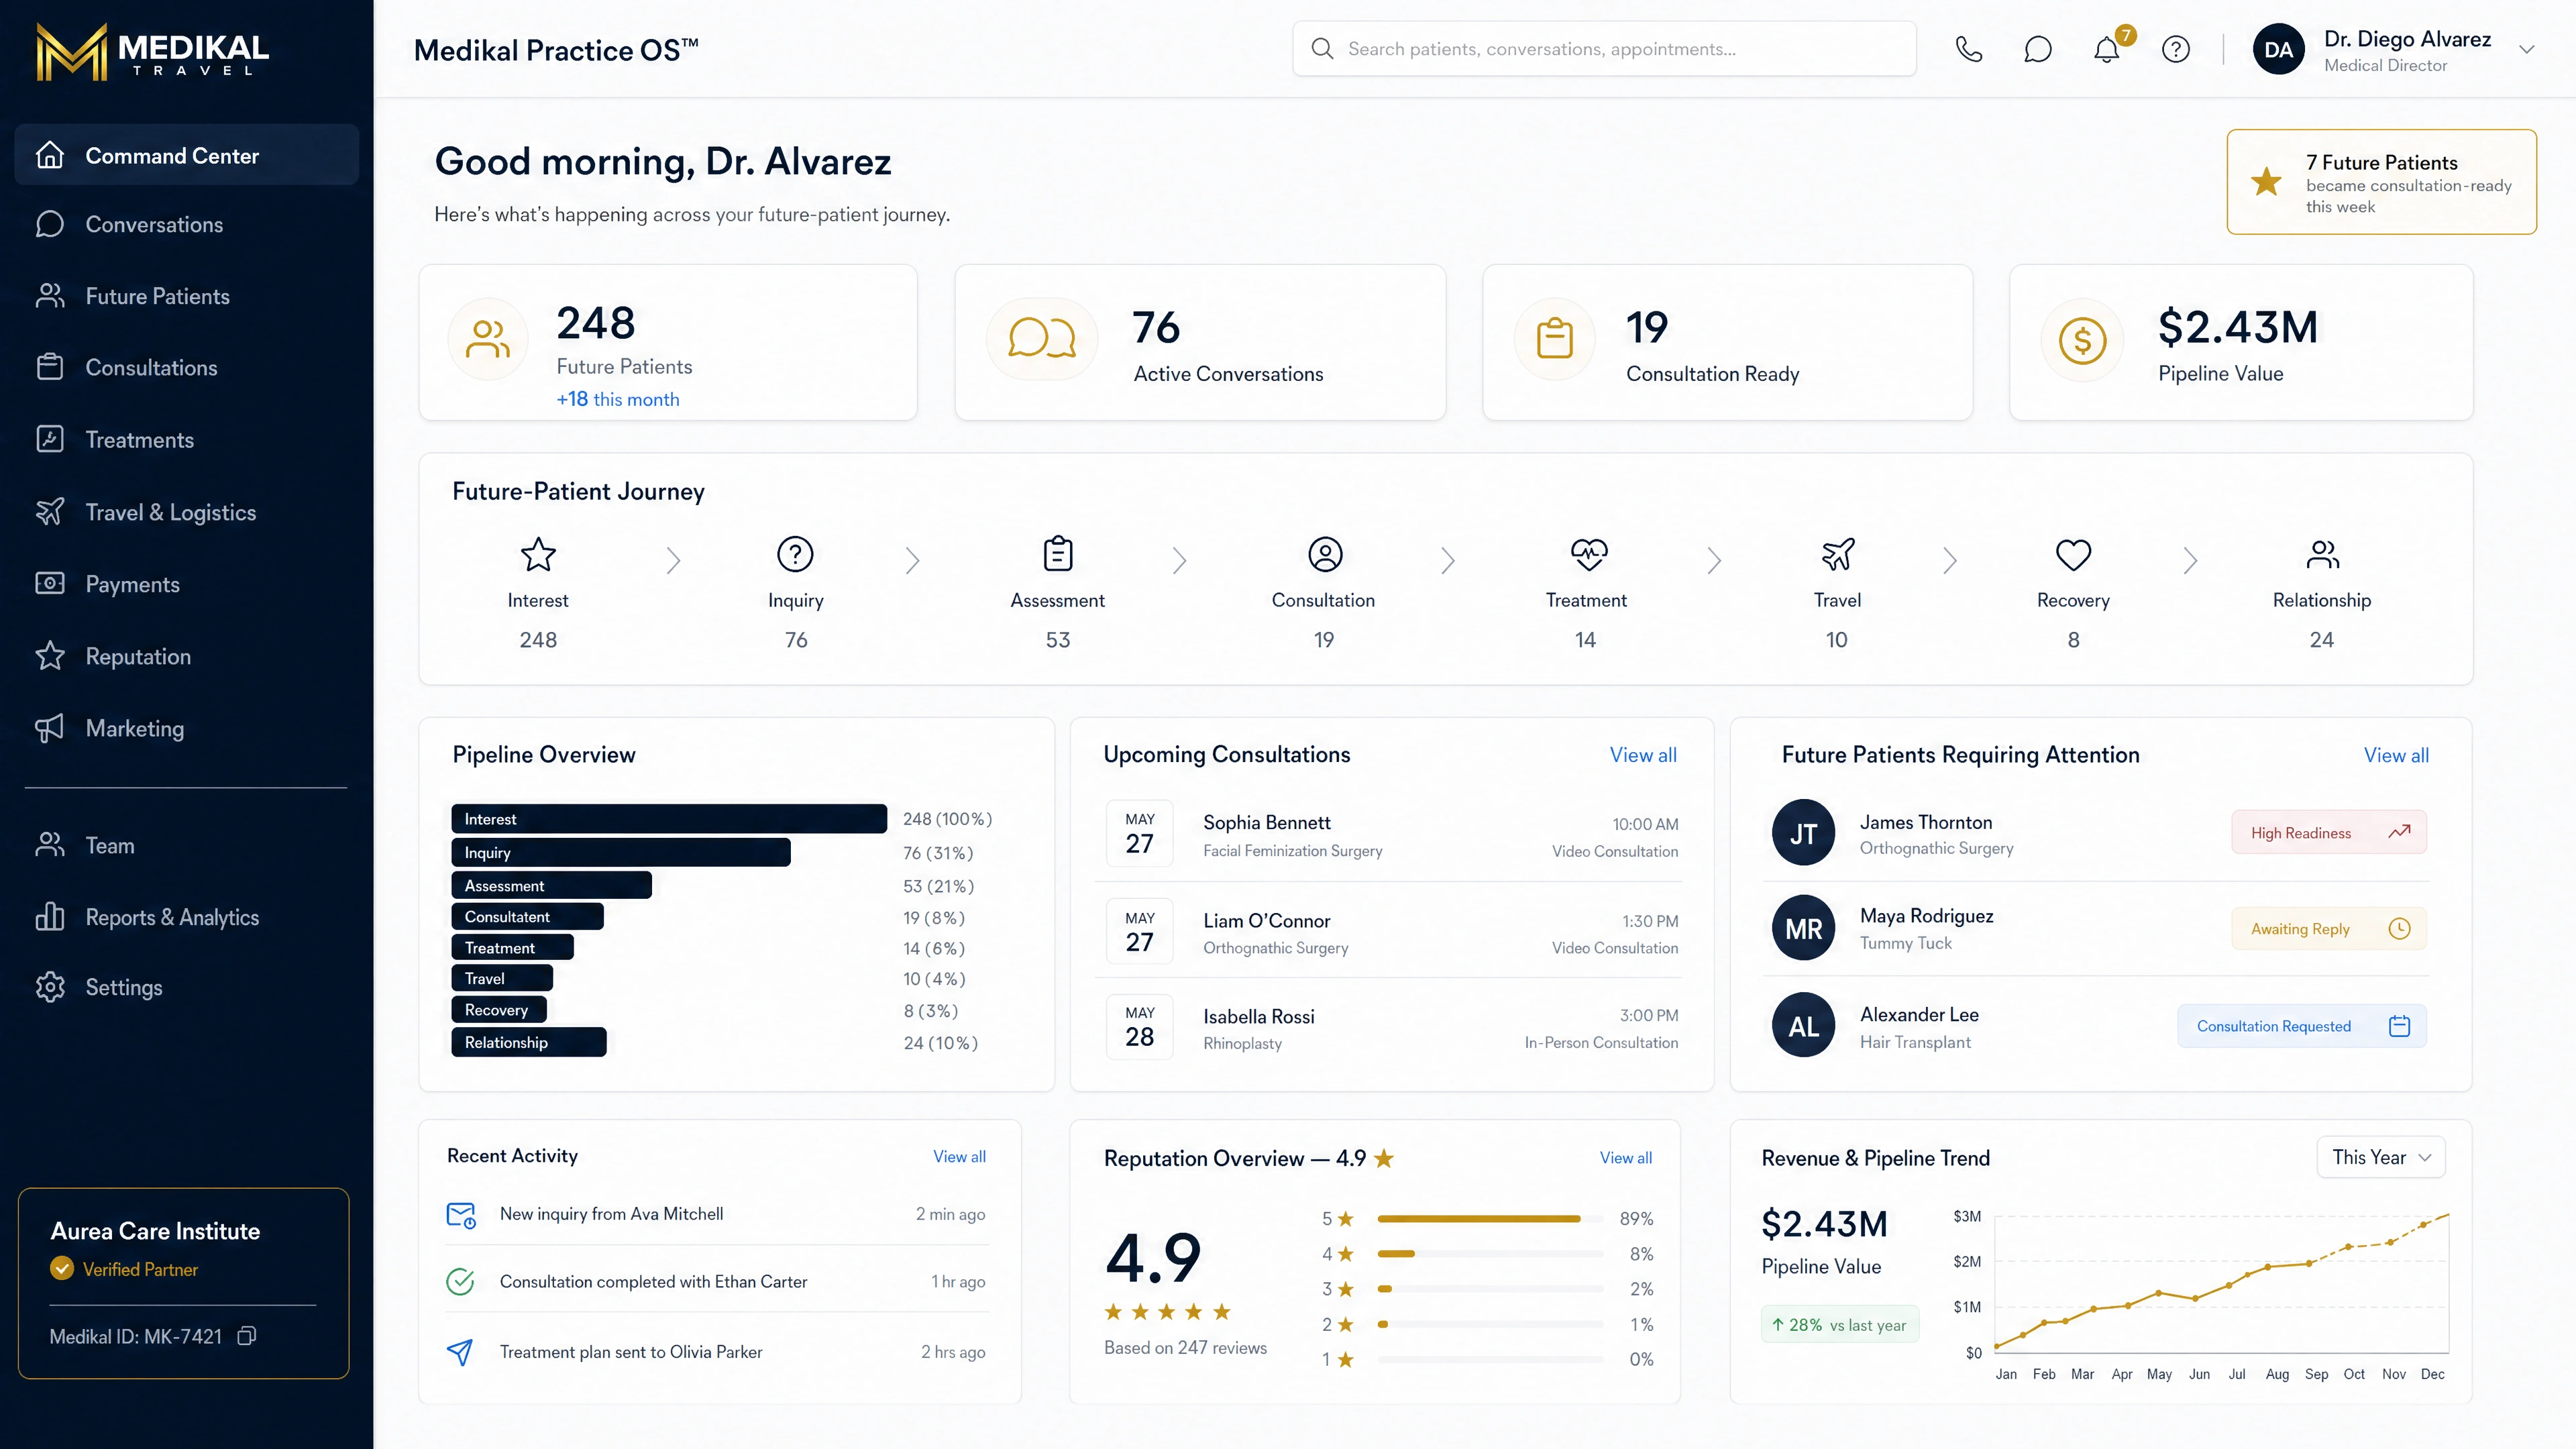The height and width of the screenshot is (1449, 2576).
Task: View all Future Patients Requiring Attention
Action: point(2396,755)
